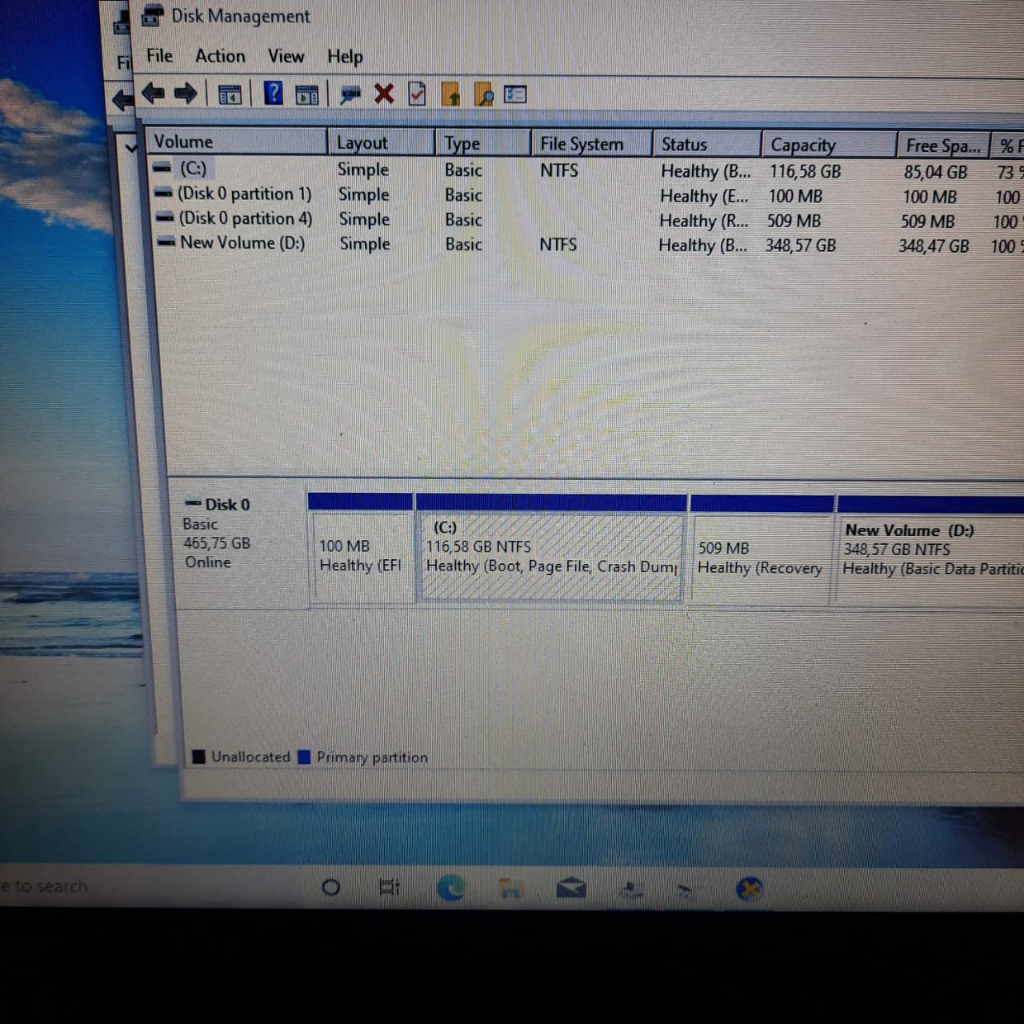Click the Forward arrow toolbar icon
This screenshot has height=1024, width=1024.
click(x=185, y=94)
